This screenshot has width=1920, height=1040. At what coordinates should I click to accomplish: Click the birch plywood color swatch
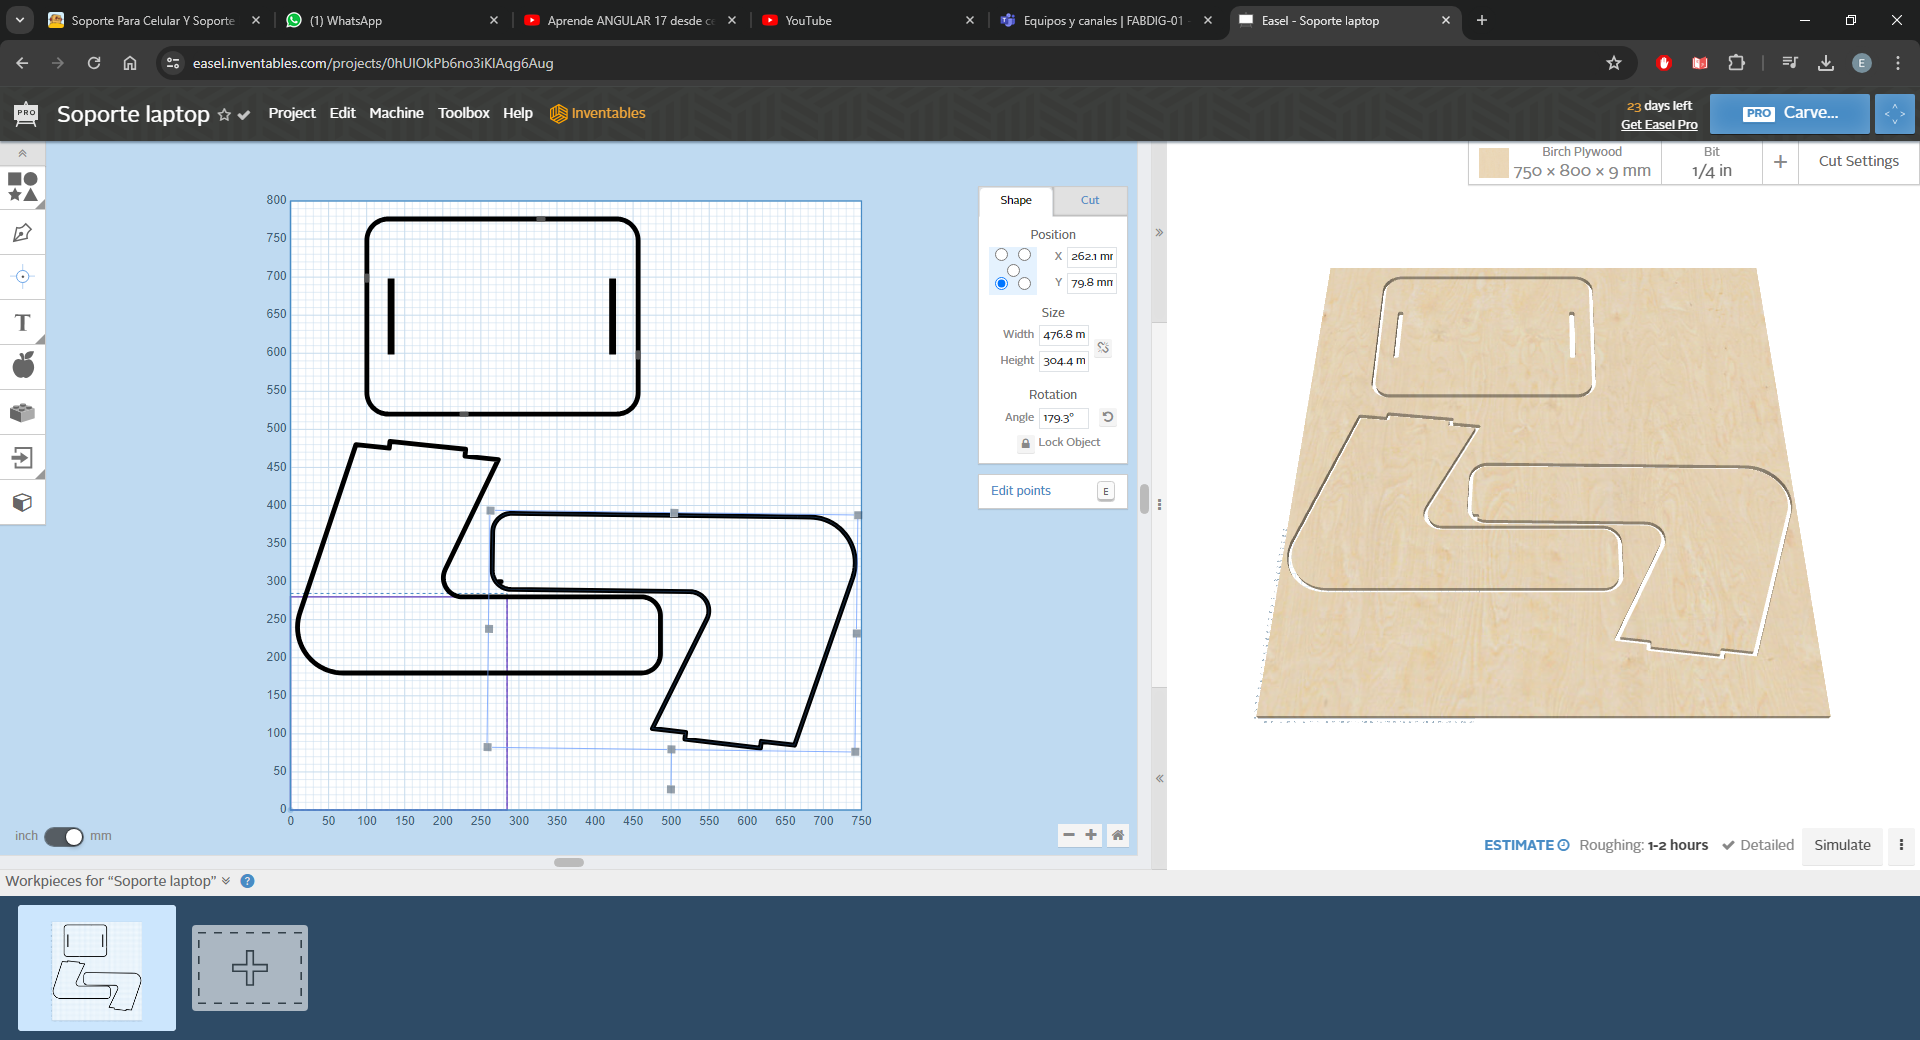1493,162
